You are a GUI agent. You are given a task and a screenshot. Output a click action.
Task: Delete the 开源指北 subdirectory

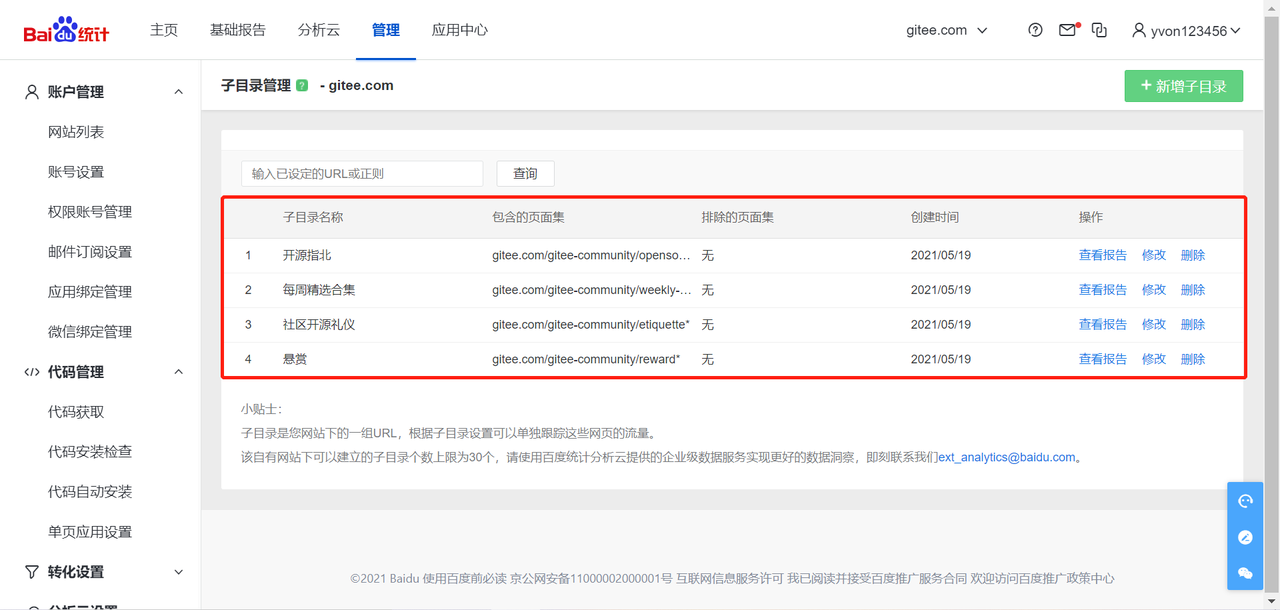tap(1193, 255)
